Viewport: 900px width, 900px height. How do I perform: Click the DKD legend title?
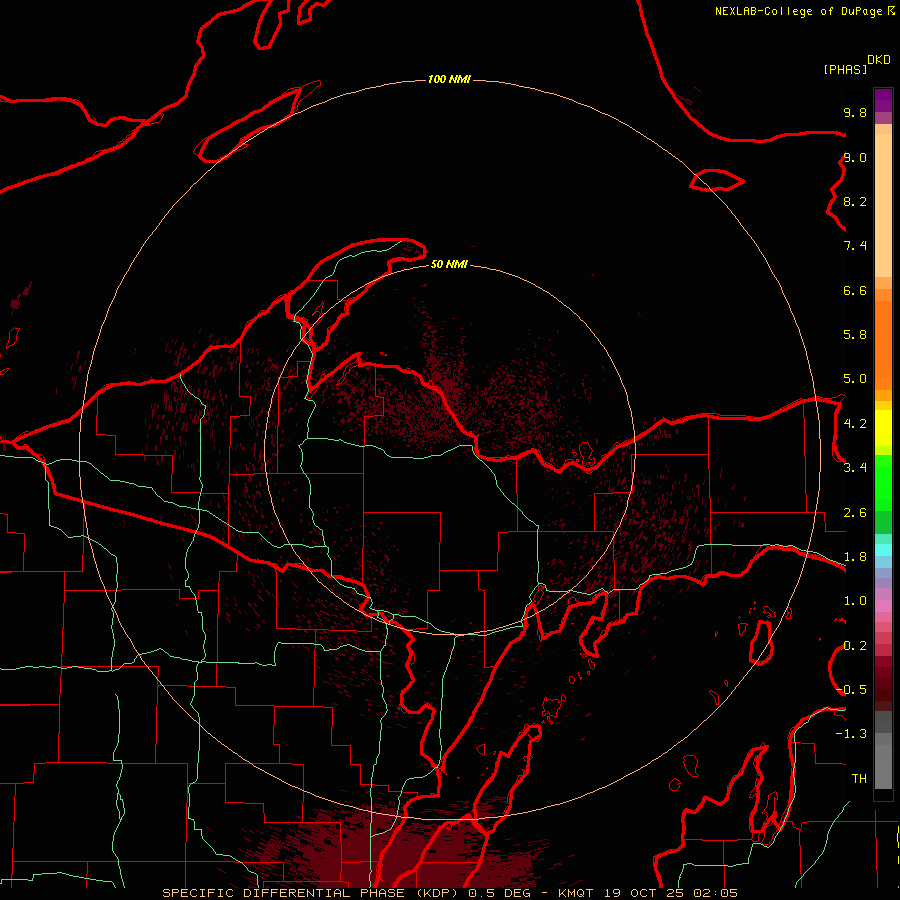click(879, 60)
